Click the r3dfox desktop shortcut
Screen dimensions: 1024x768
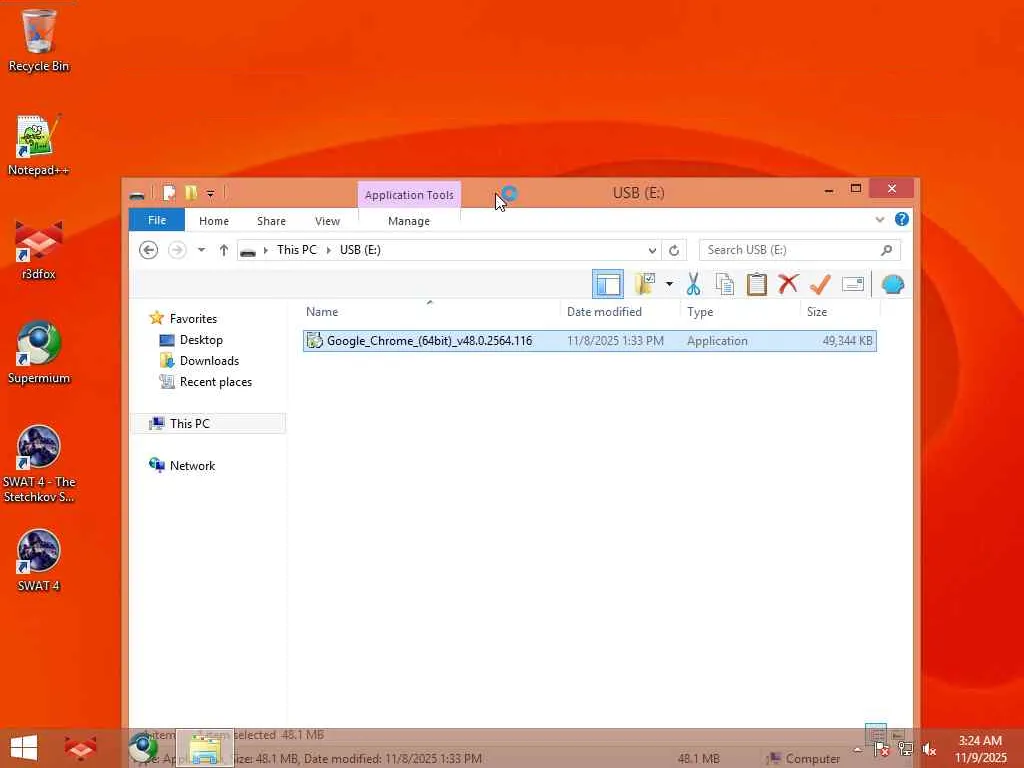(39, 249)
